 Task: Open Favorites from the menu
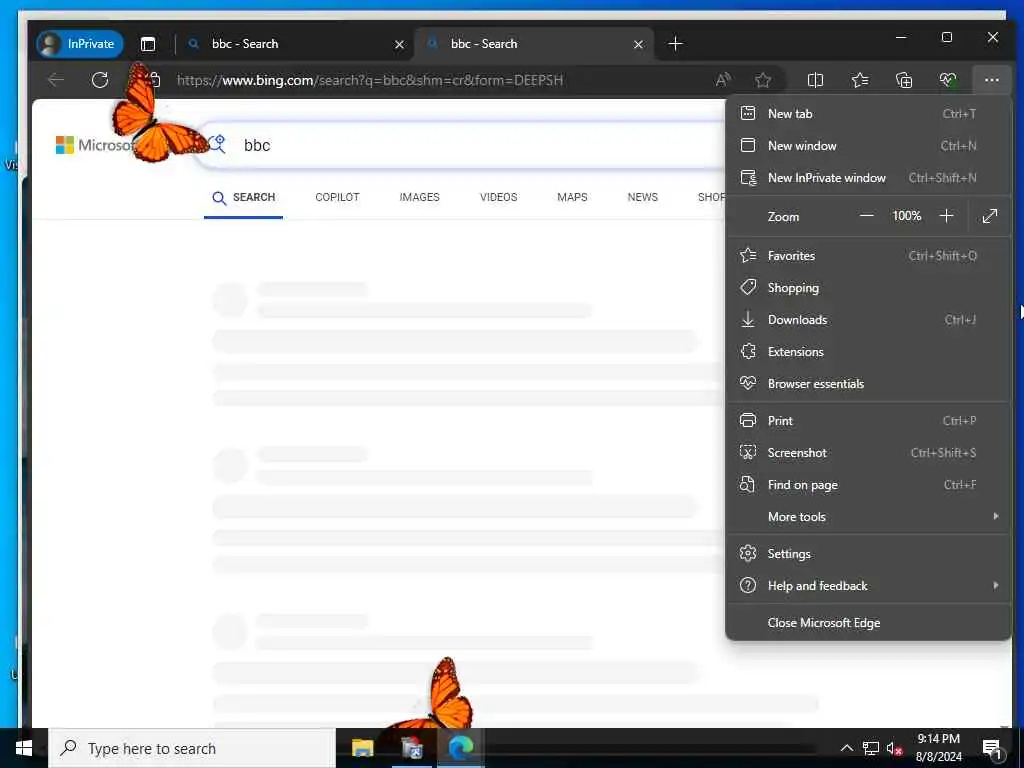pyautogui.click(x=868, y=256)
